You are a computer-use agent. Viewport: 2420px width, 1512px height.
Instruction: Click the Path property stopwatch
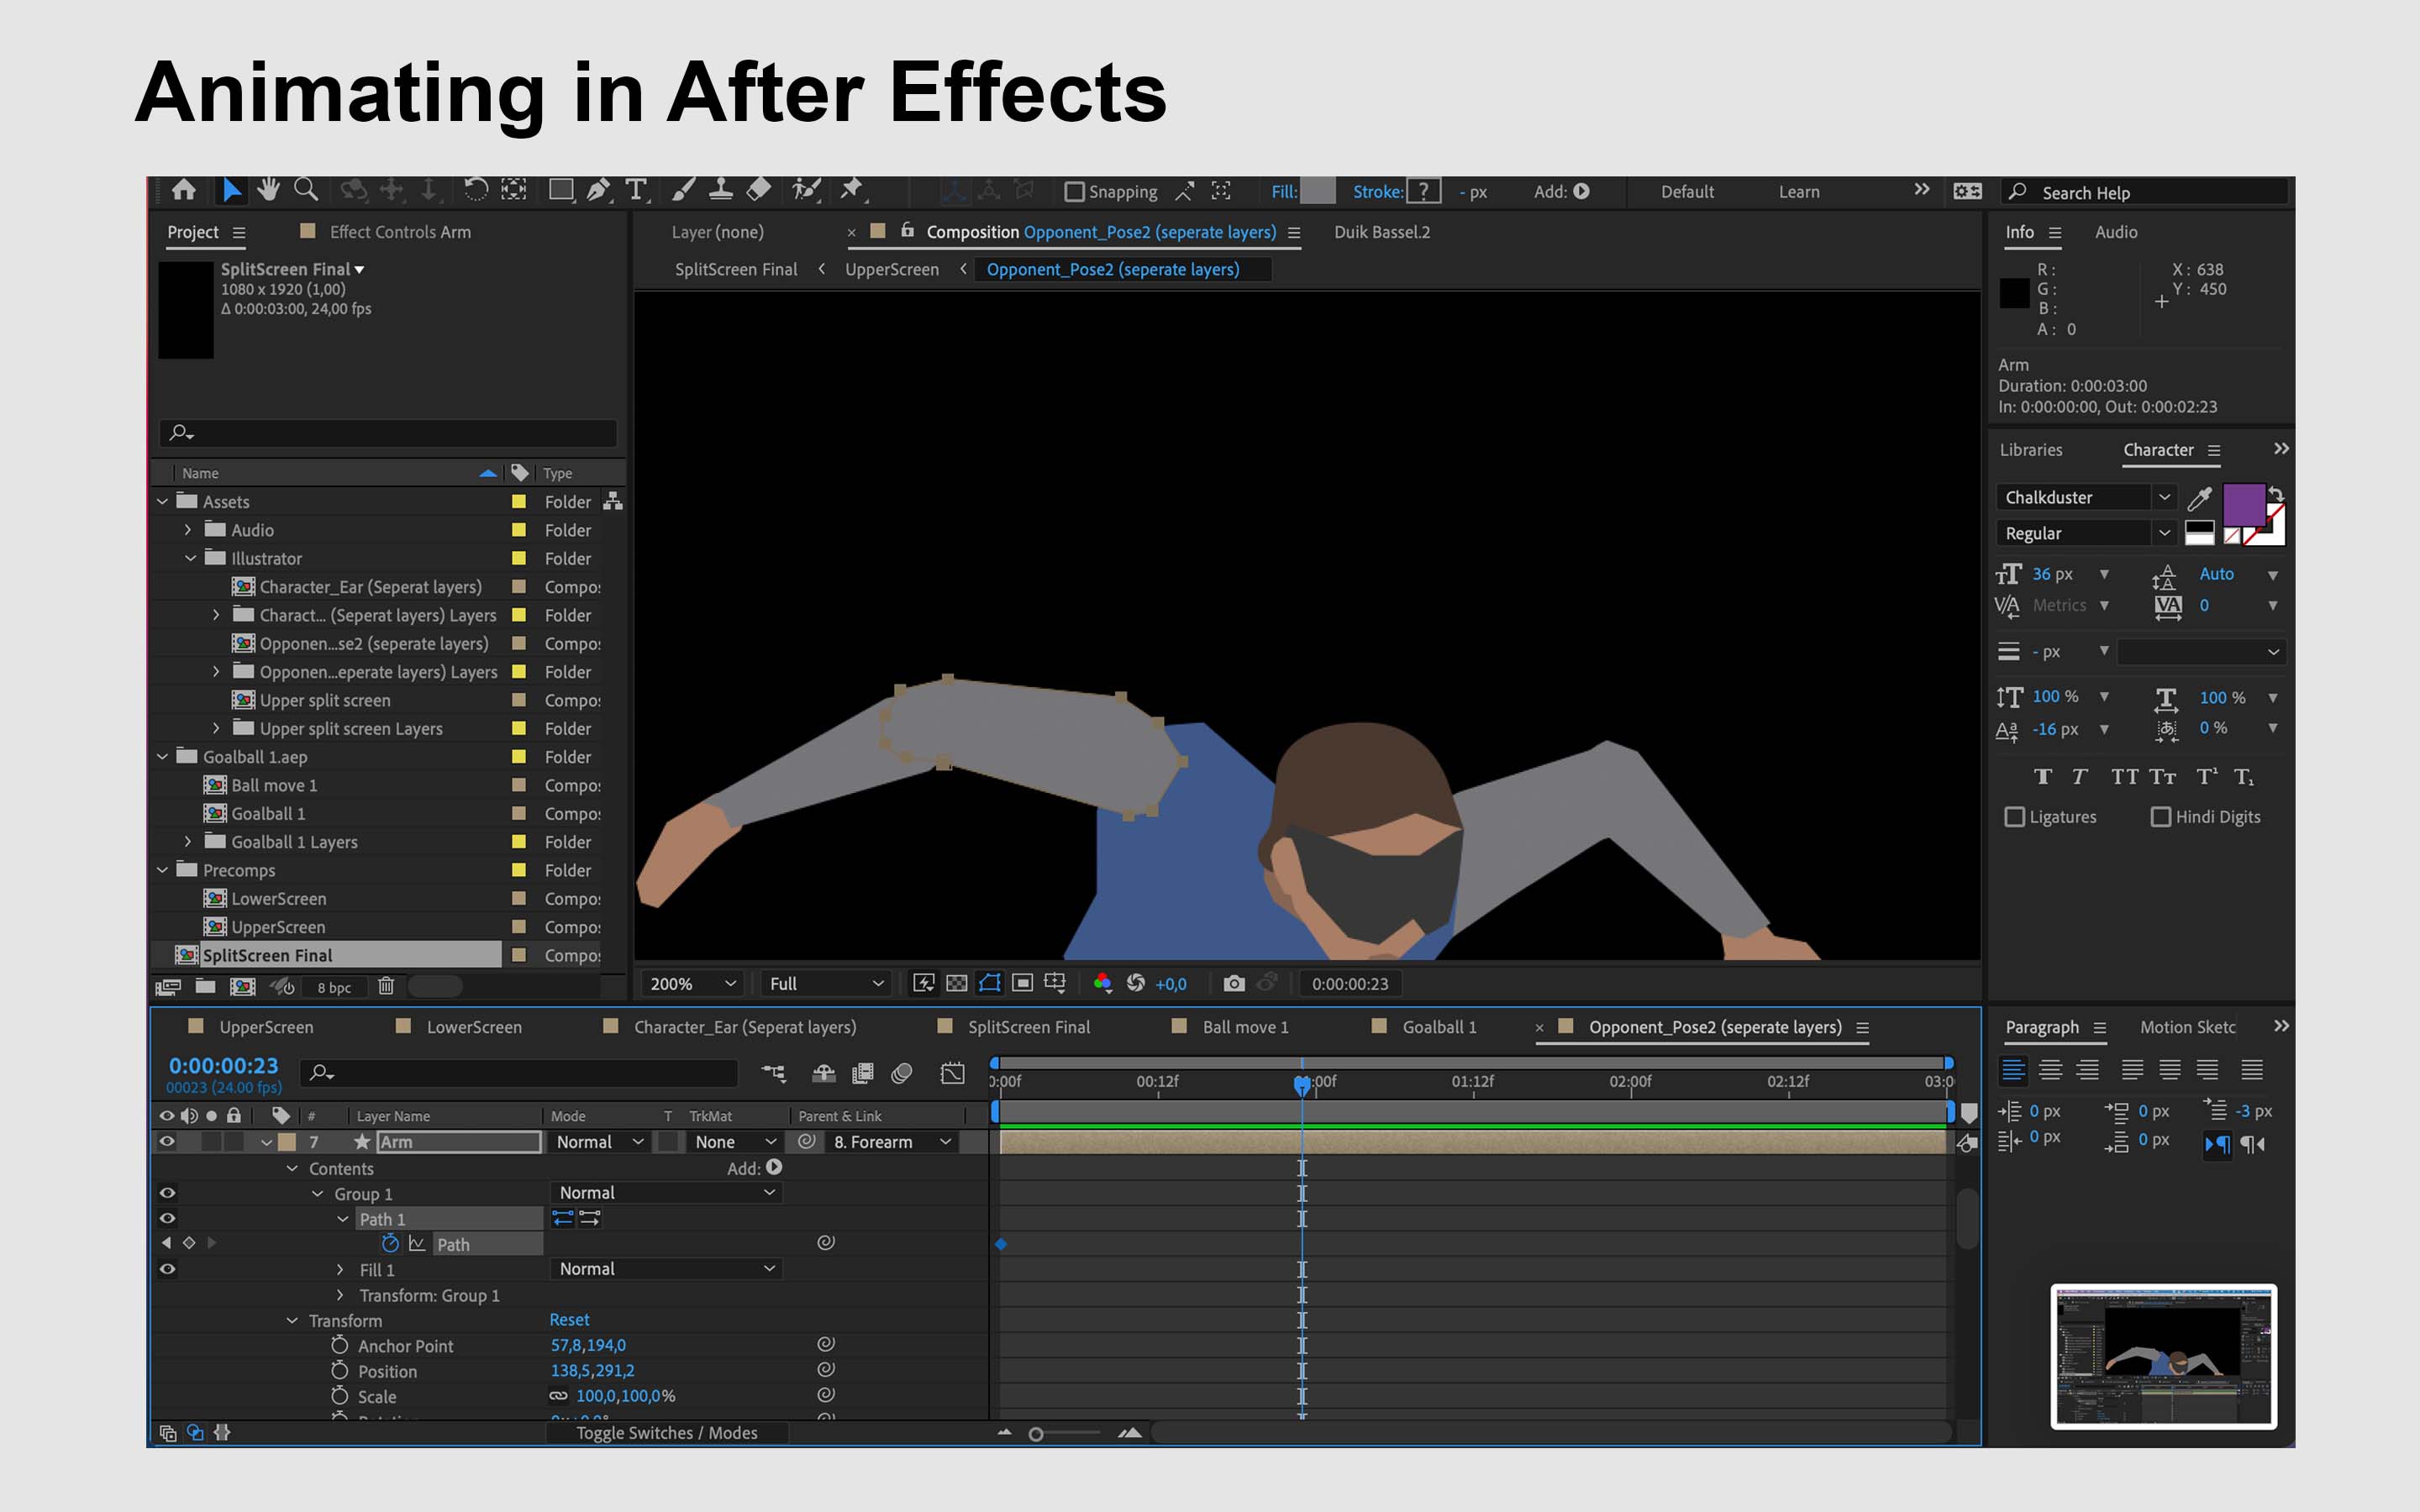[390, 1243]
